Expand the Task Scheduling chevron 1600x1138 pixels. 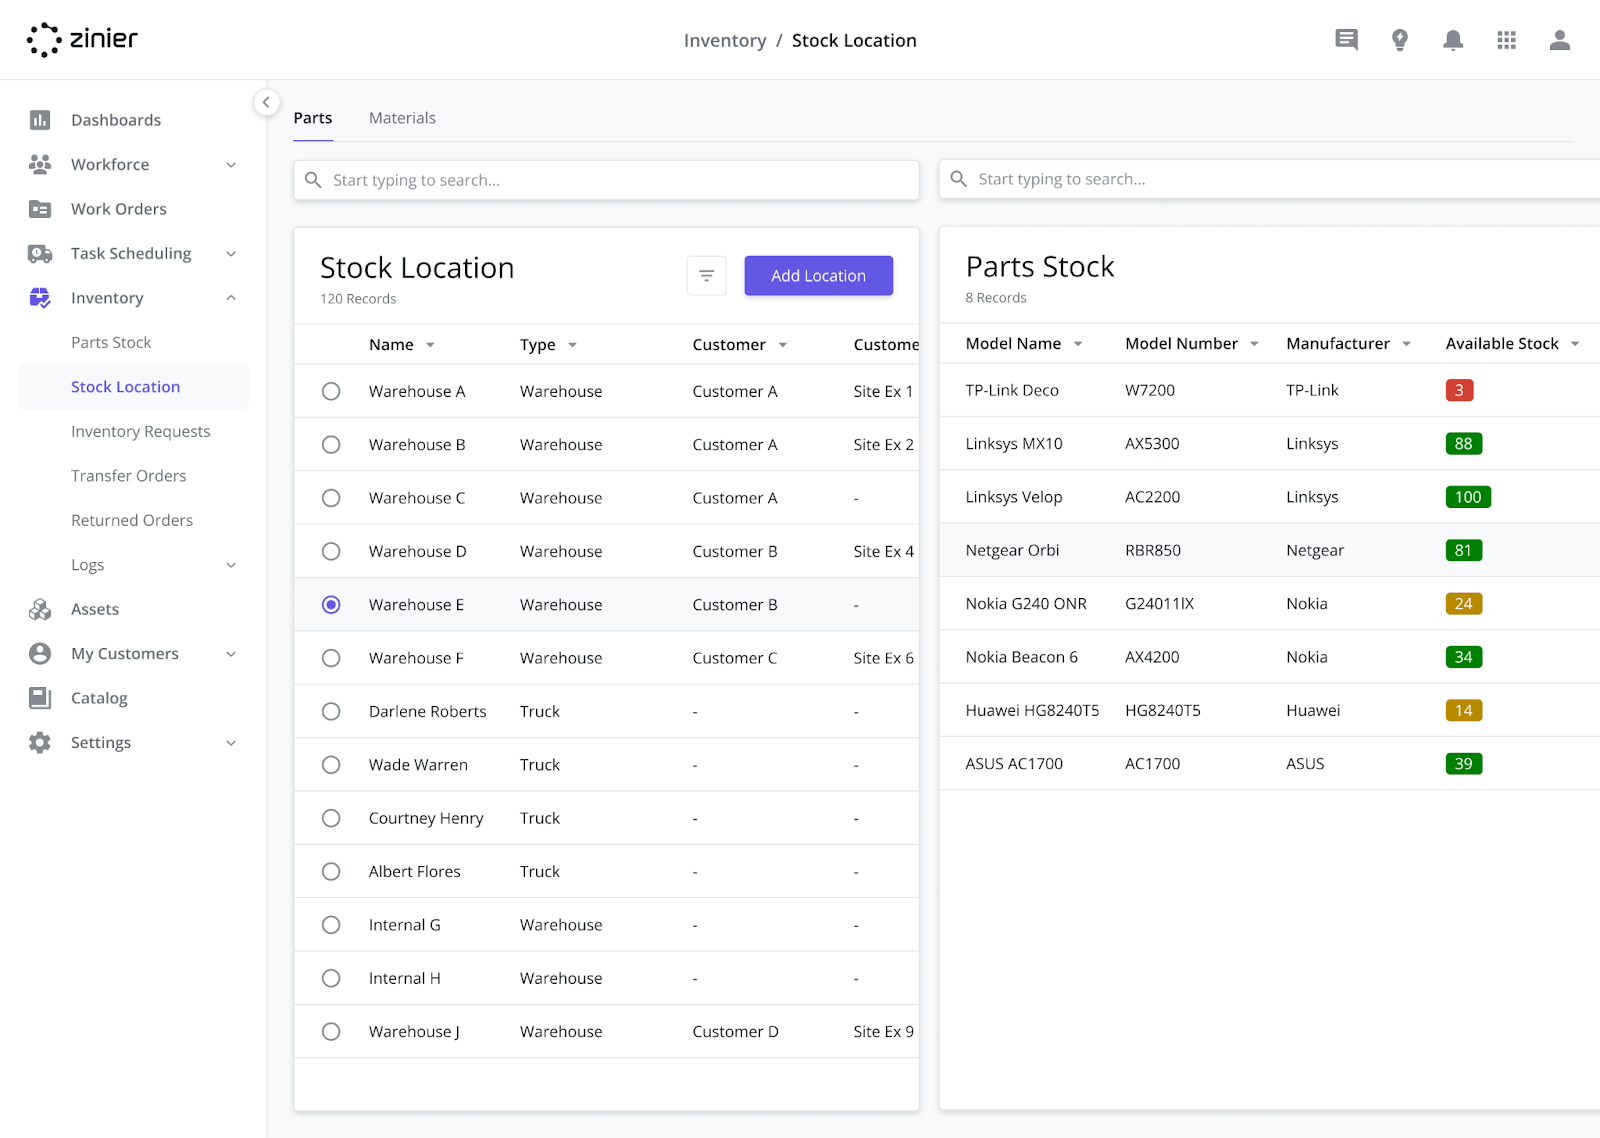pyautogui.click(x=231, y=254)
